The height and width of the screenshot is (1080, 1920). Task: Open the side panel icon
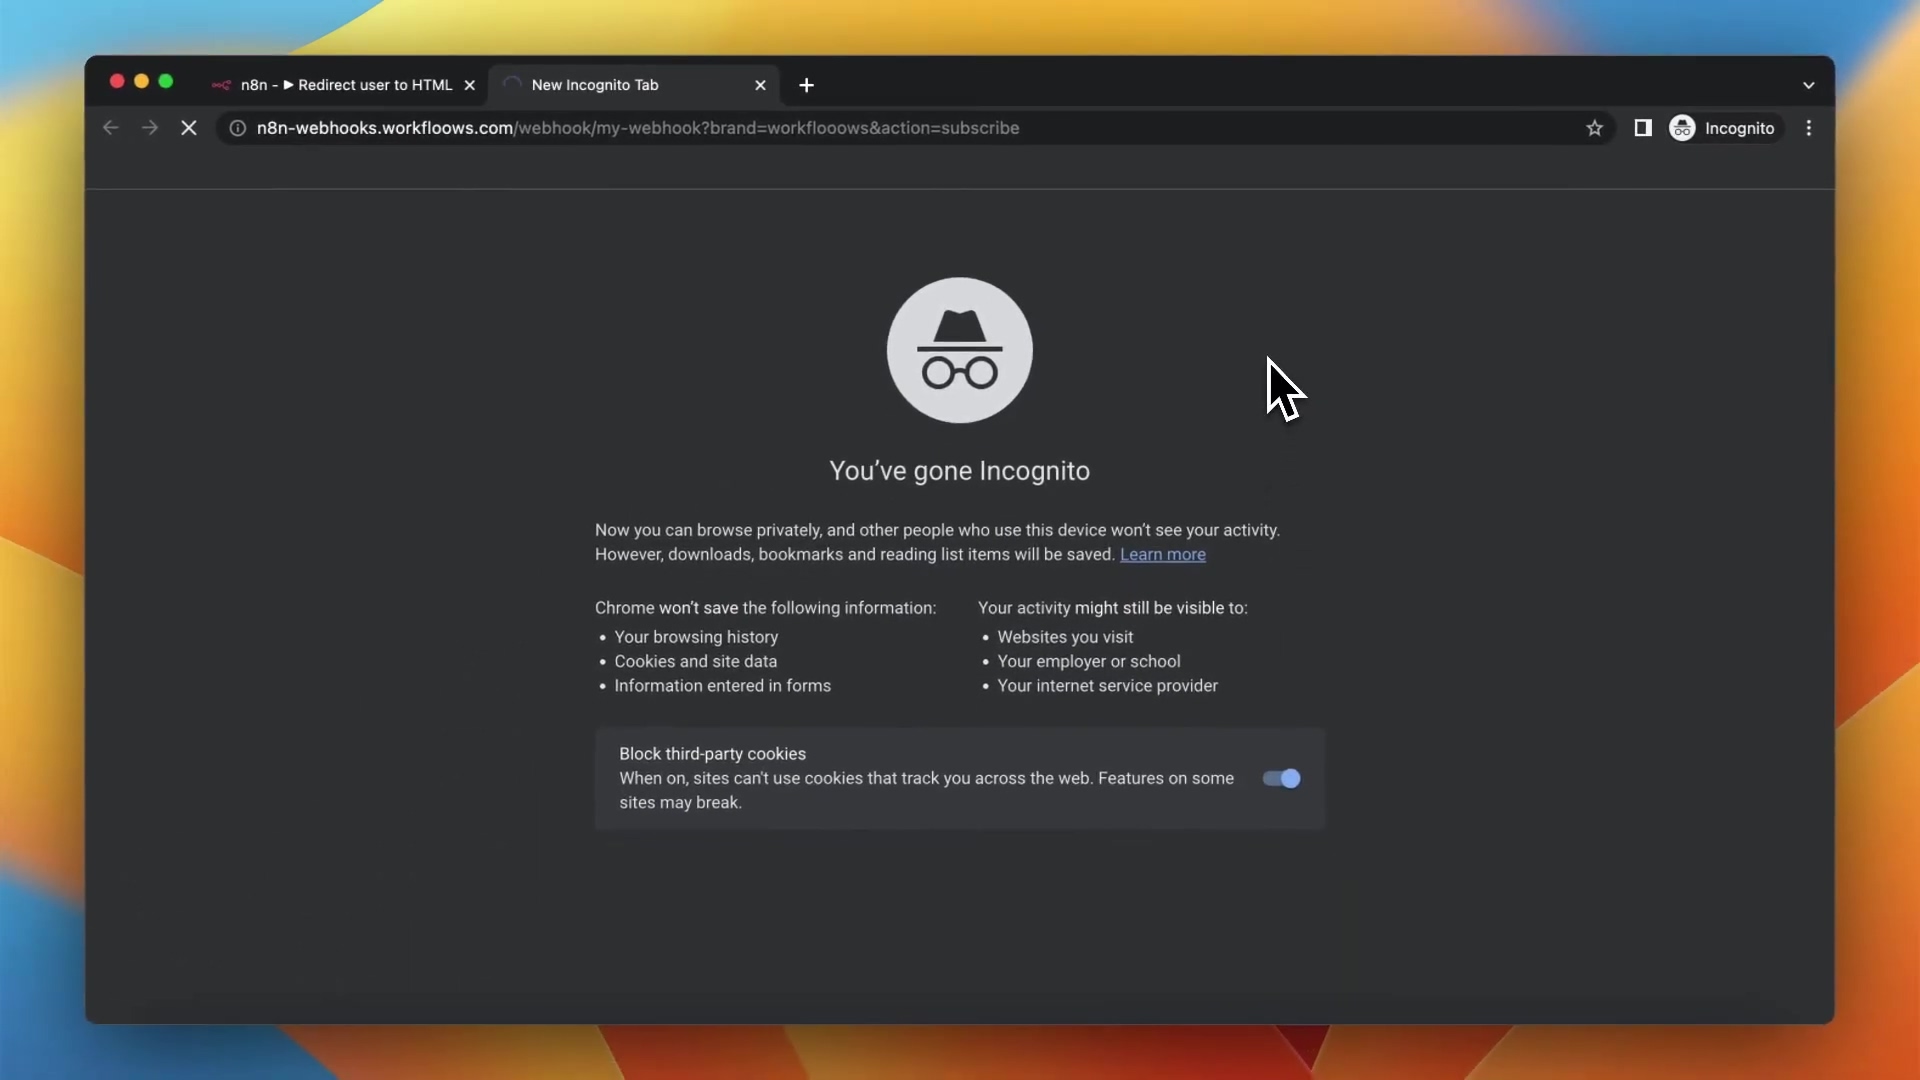(1643, 128)
